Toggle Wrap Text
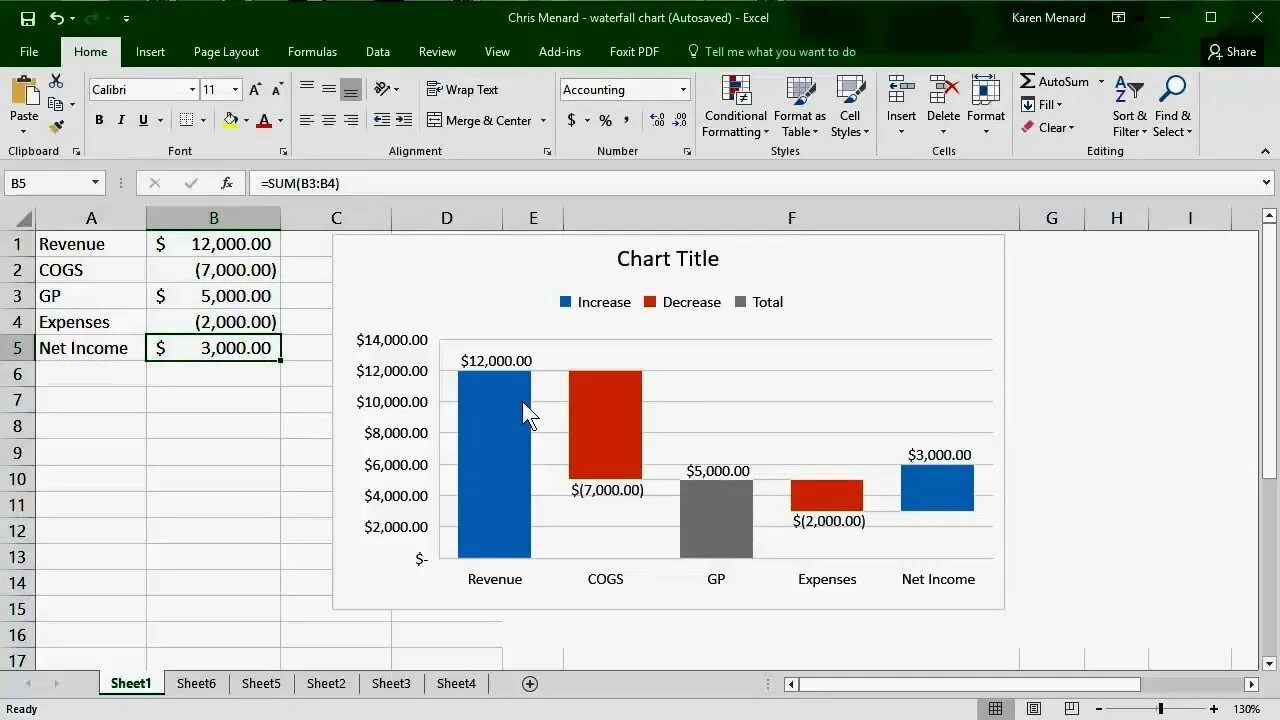 click(462, 90)
